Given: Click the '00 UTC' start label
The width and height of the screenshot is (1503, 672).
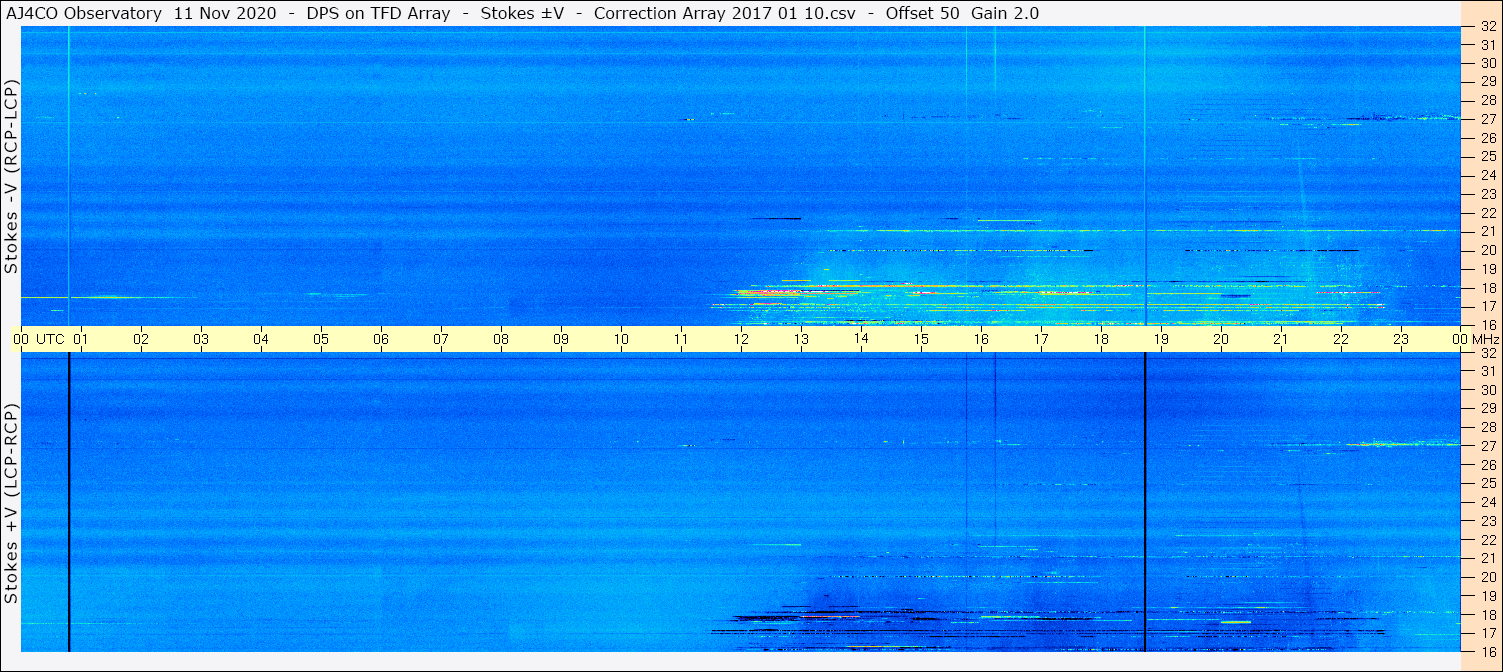Looking at the screenshot, I should coord(39,339).
